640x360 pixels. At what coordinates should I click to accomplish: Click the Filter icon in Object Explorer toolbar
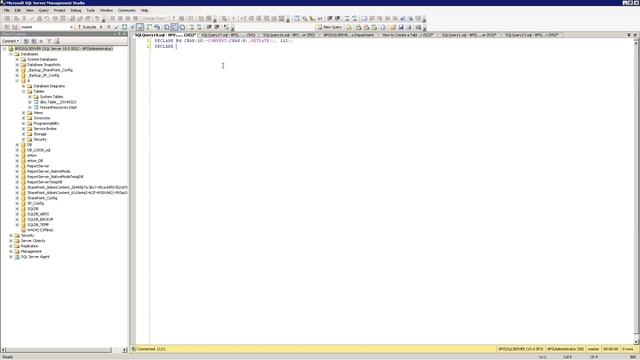click(49, 41)
